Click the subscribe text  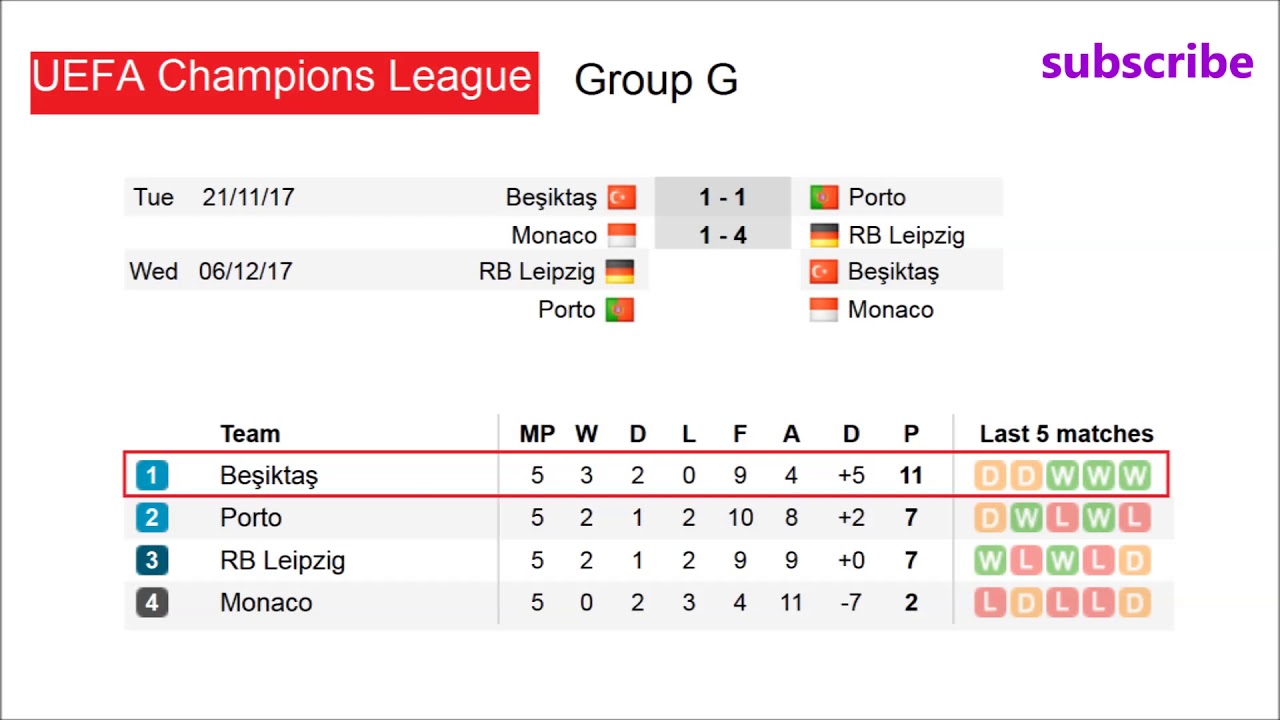[1147, 63]
